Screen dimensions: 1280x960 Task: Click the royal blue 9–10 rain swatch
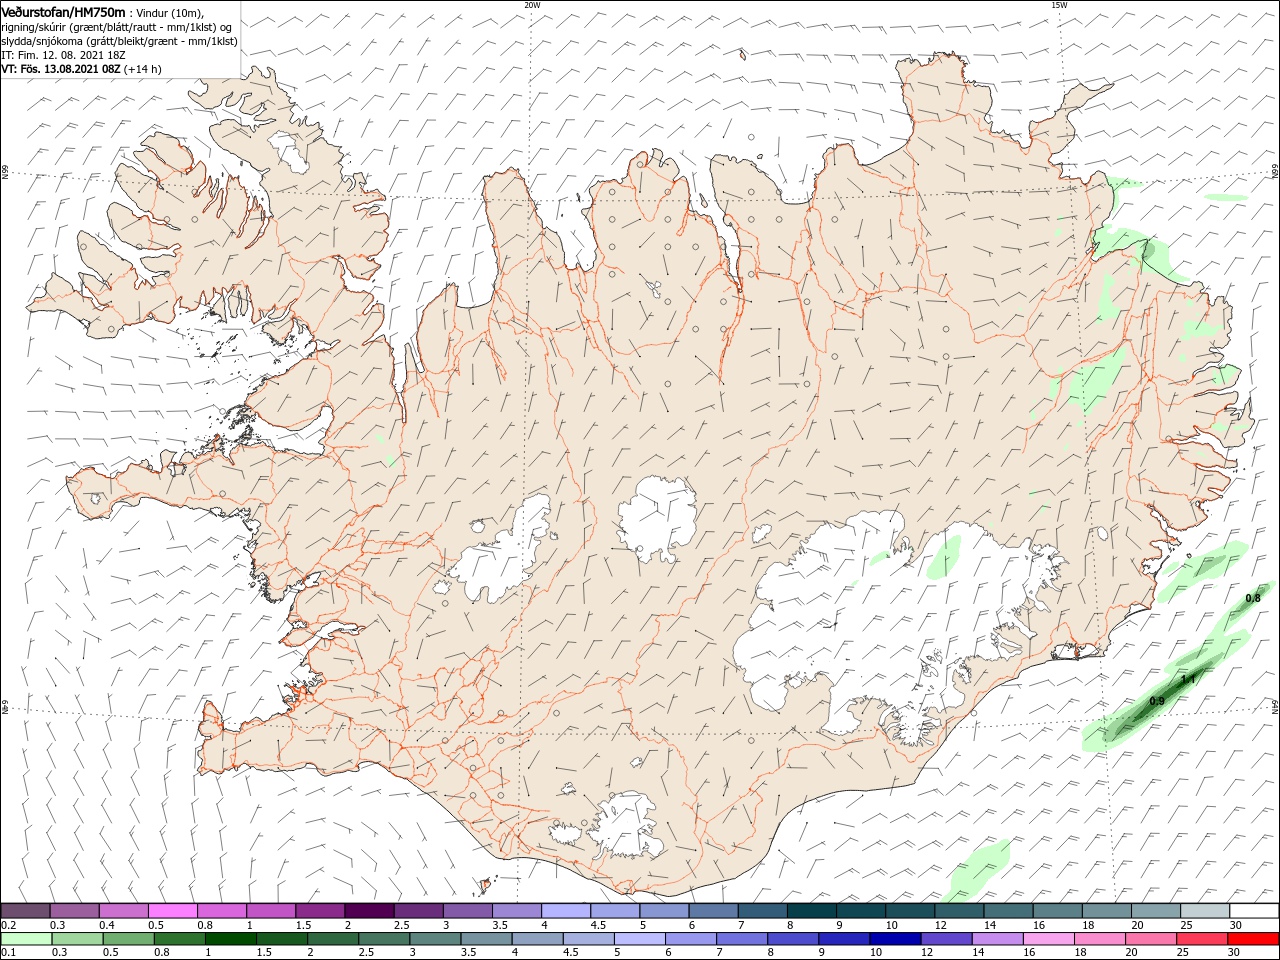[x=843, y=939]
